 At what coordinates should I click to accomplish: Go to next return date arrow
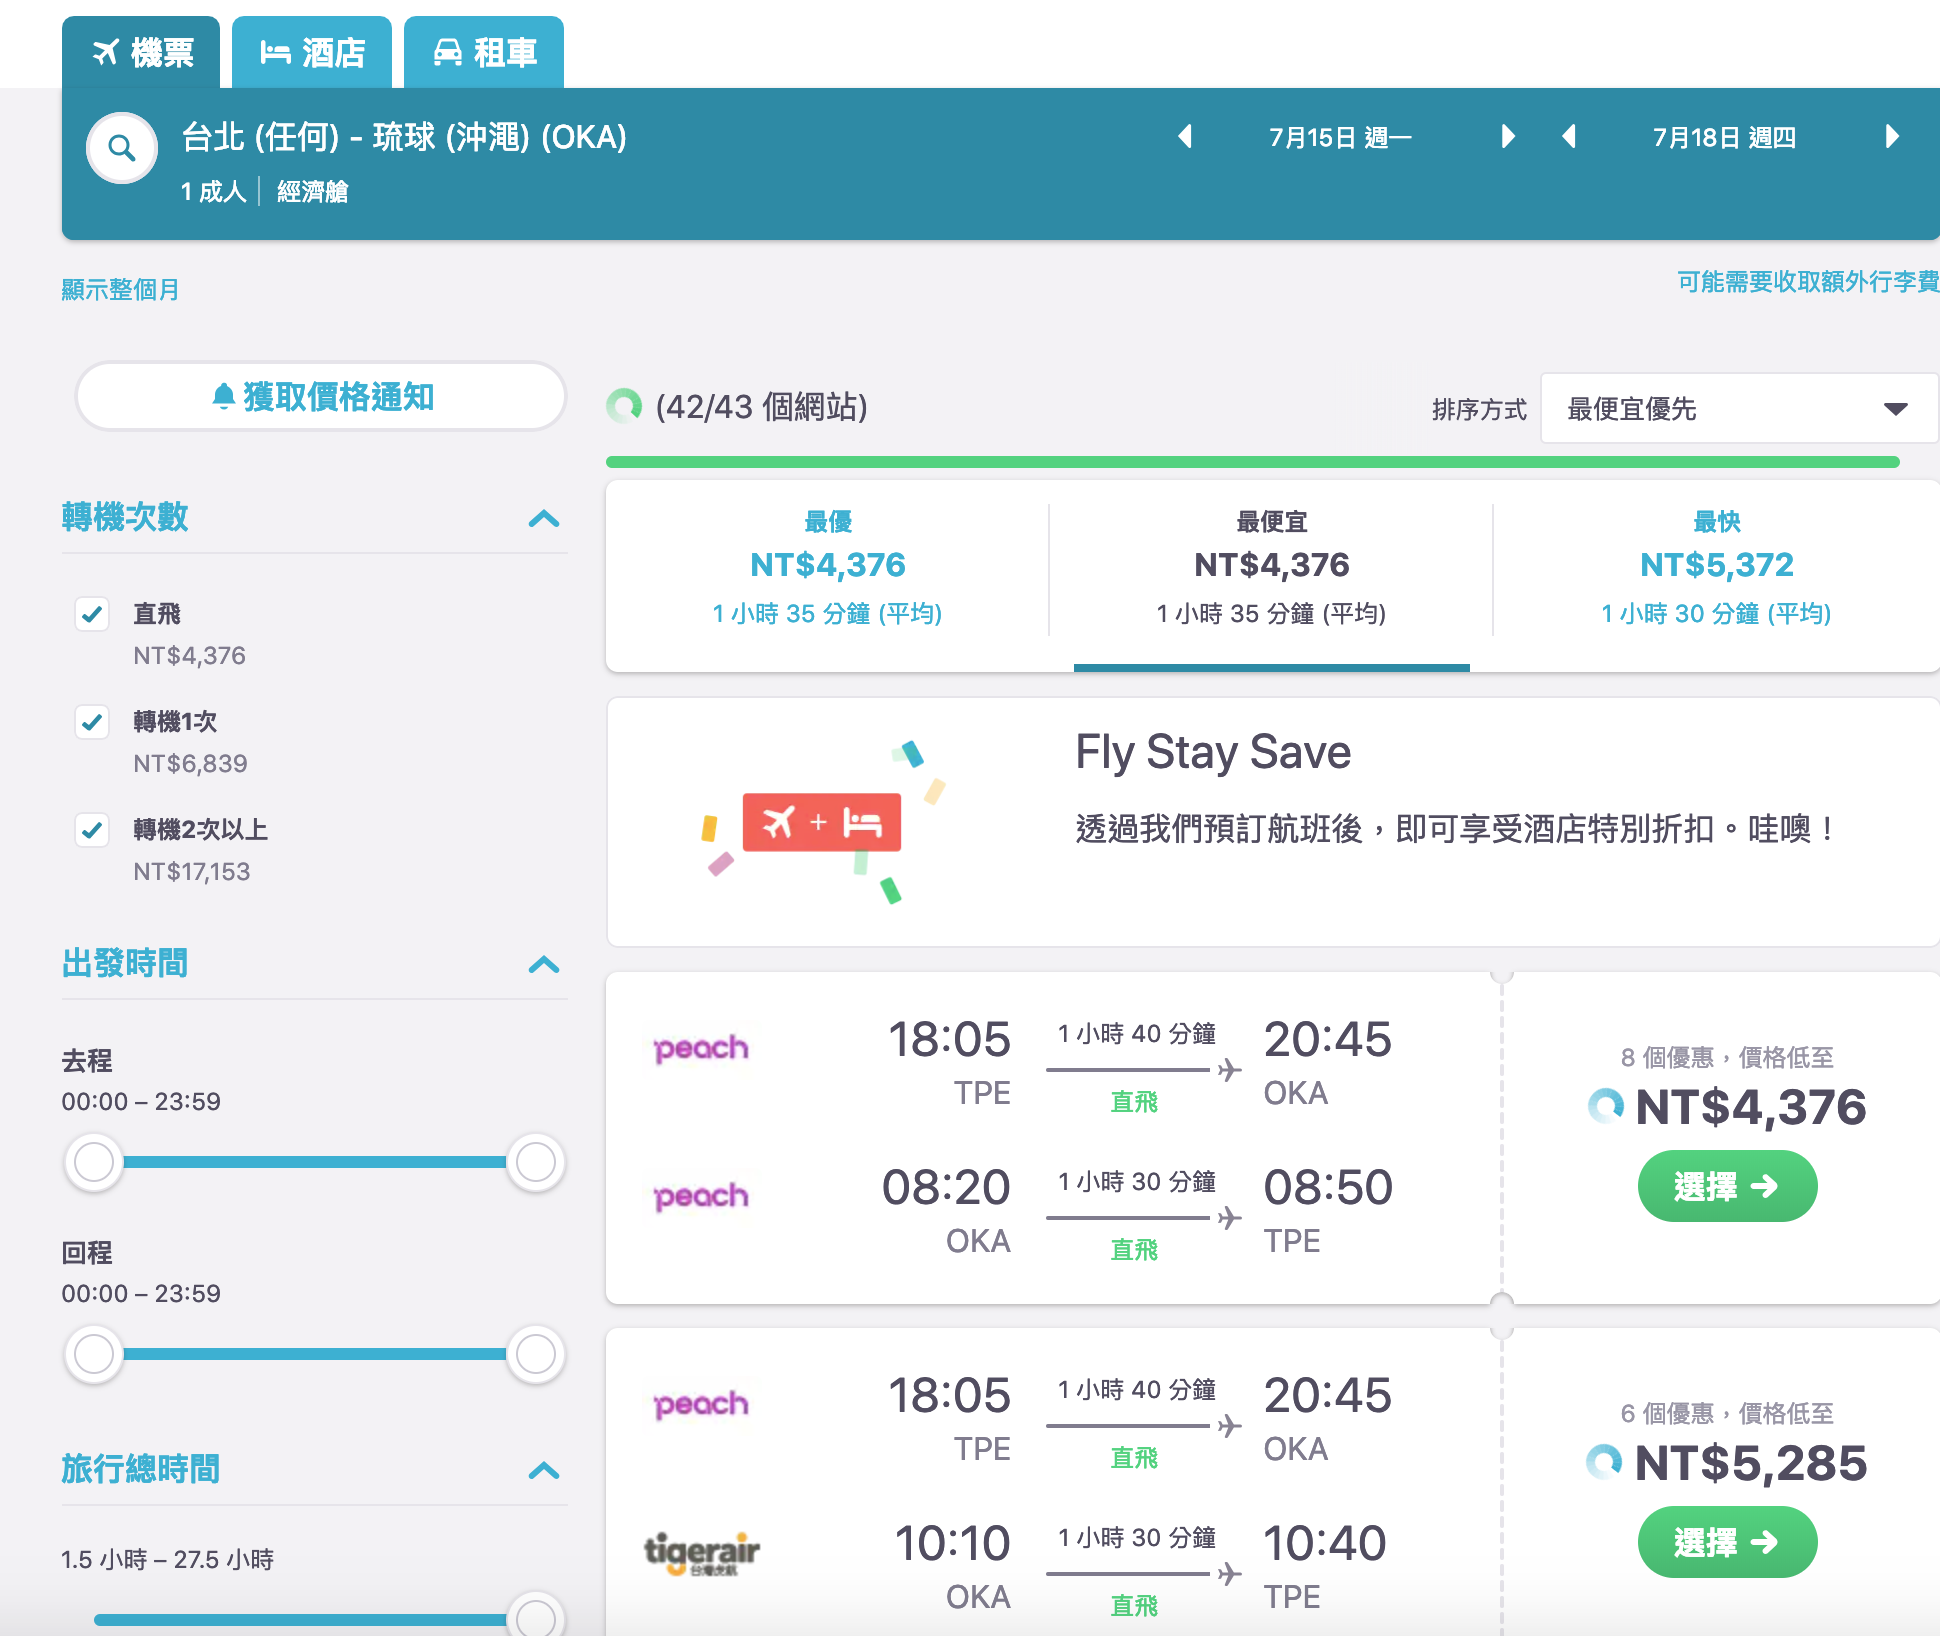click(x=1891, y=136)
